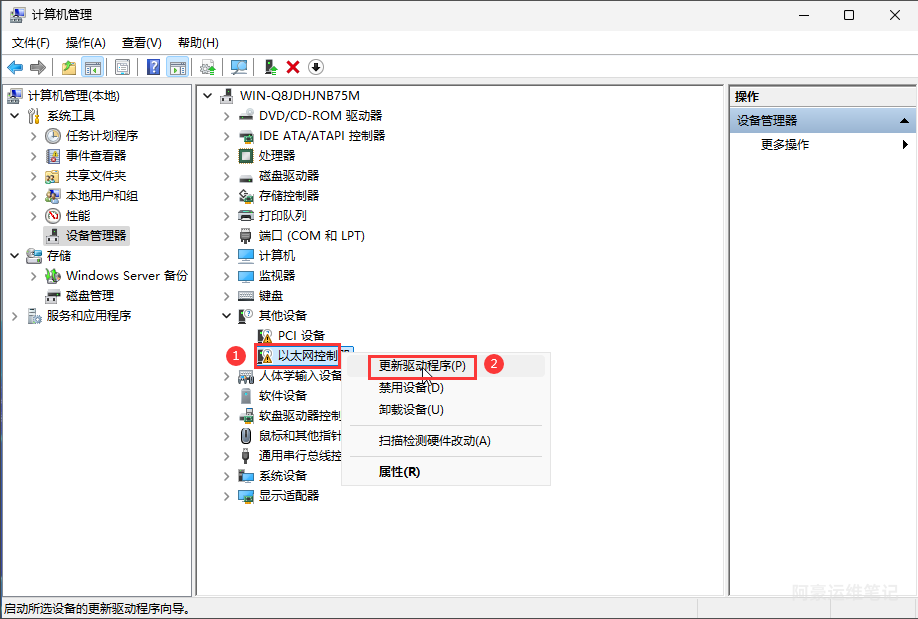Click the Help question mark toolbar icon
Screen dimensions: 918x619
153,67
